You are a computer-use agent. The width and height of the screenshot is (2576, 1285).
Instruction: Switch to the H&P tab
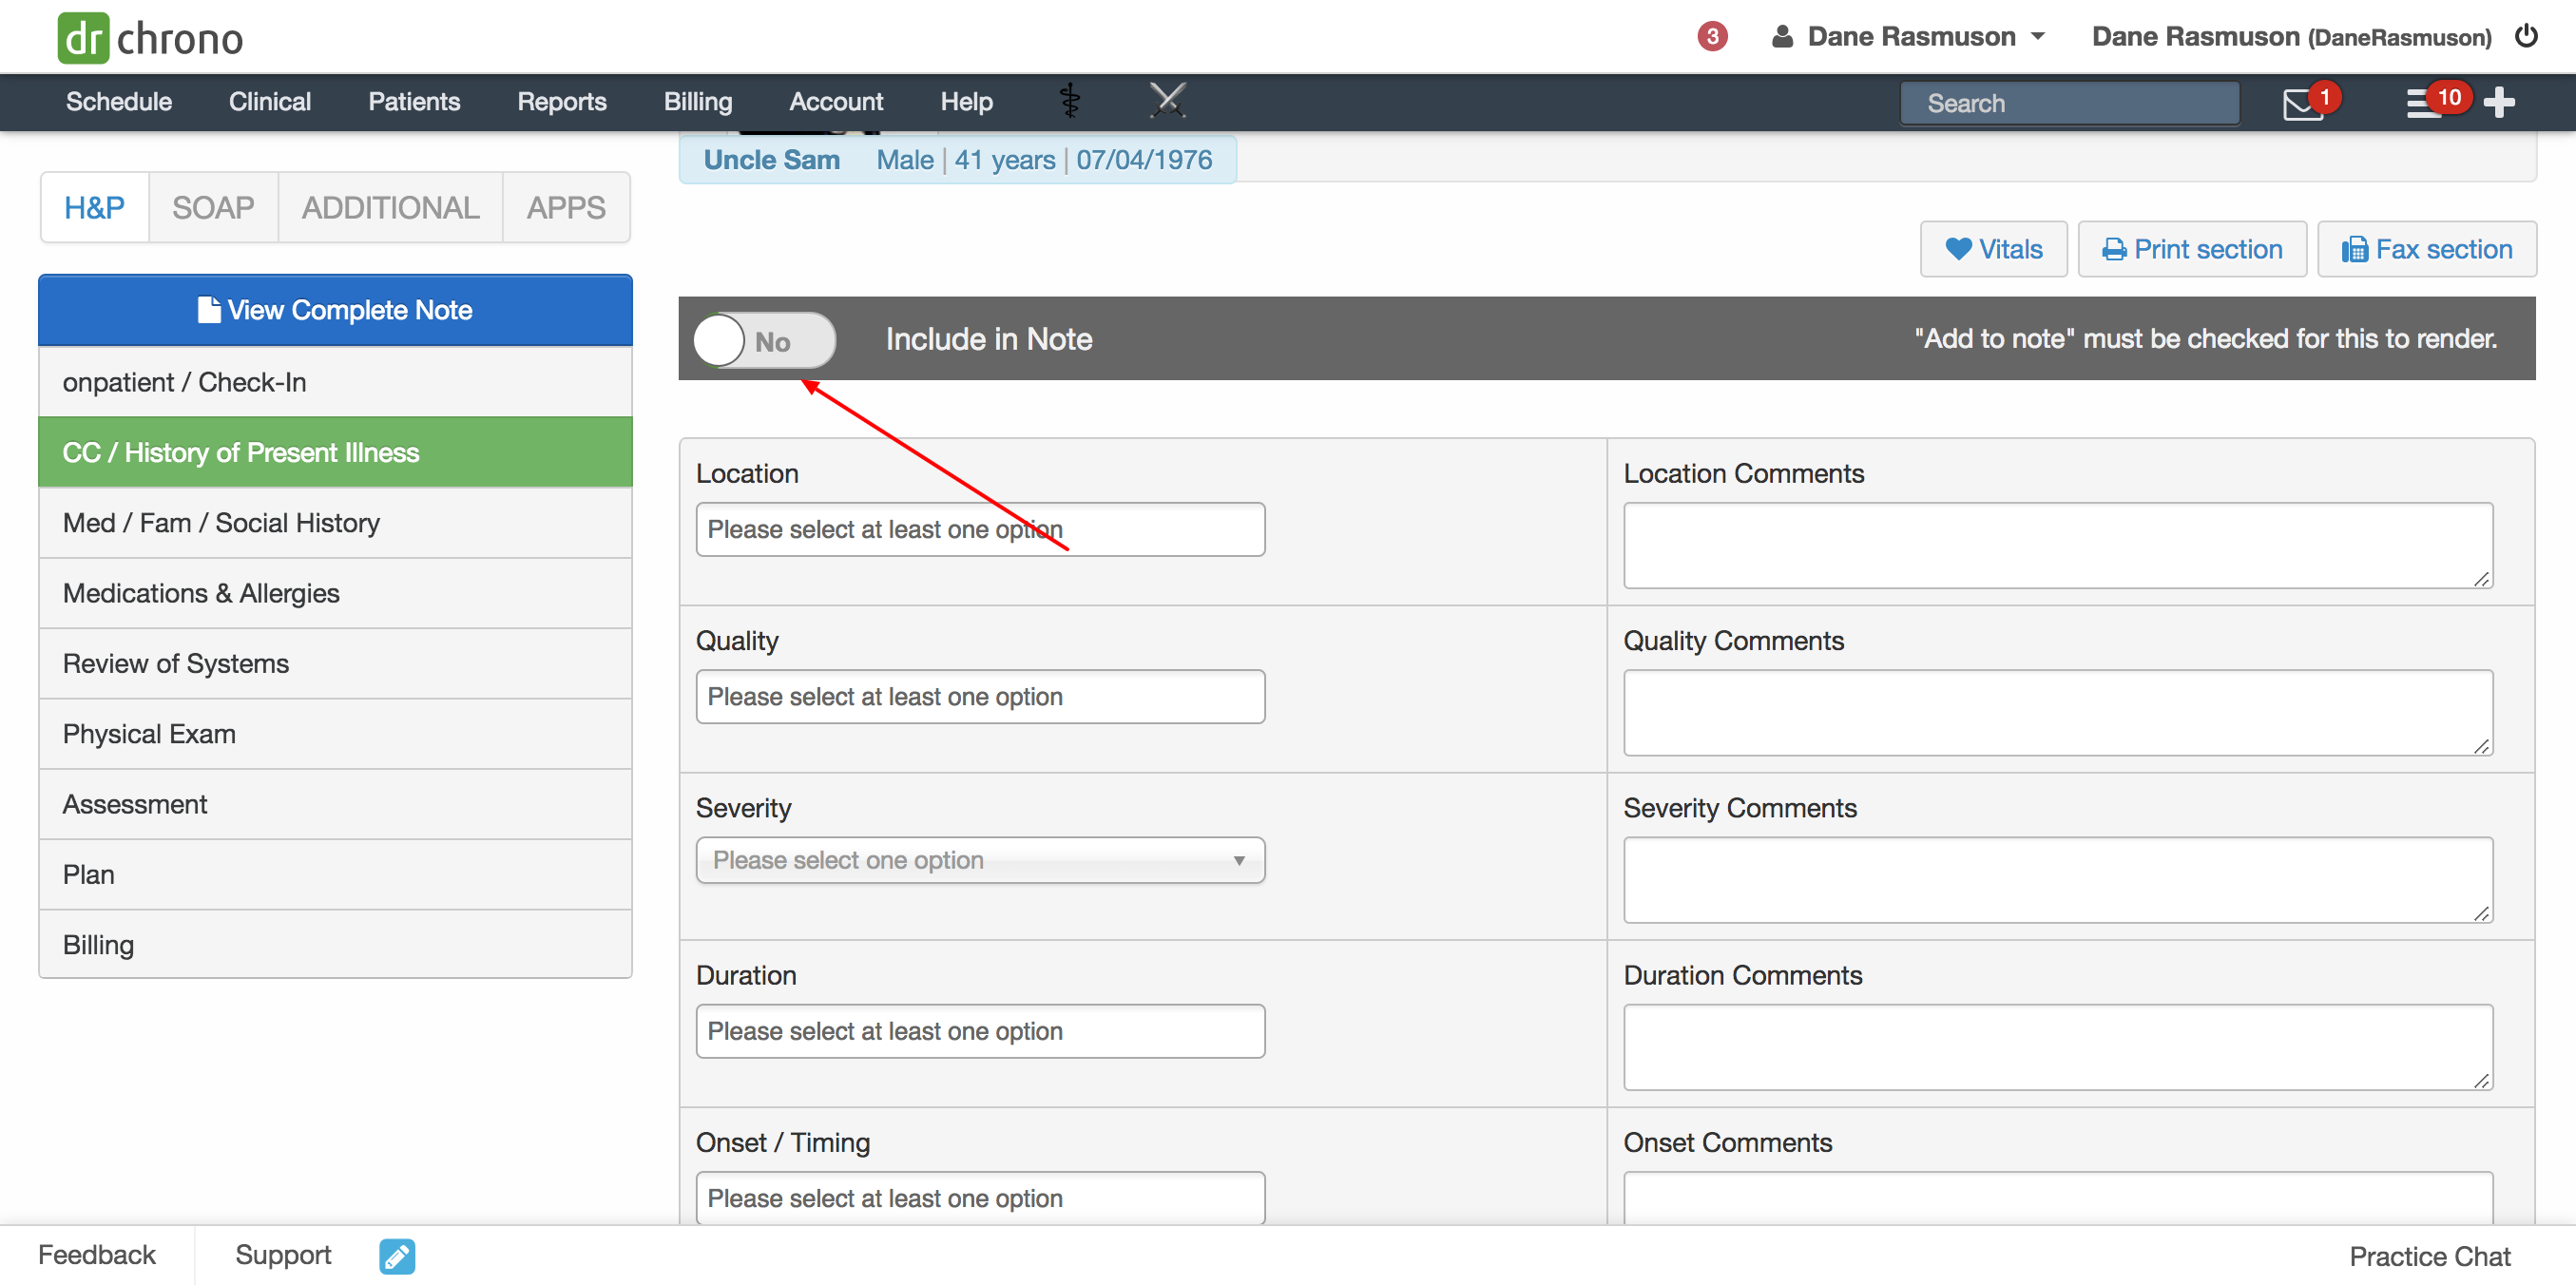coord(95,208)
